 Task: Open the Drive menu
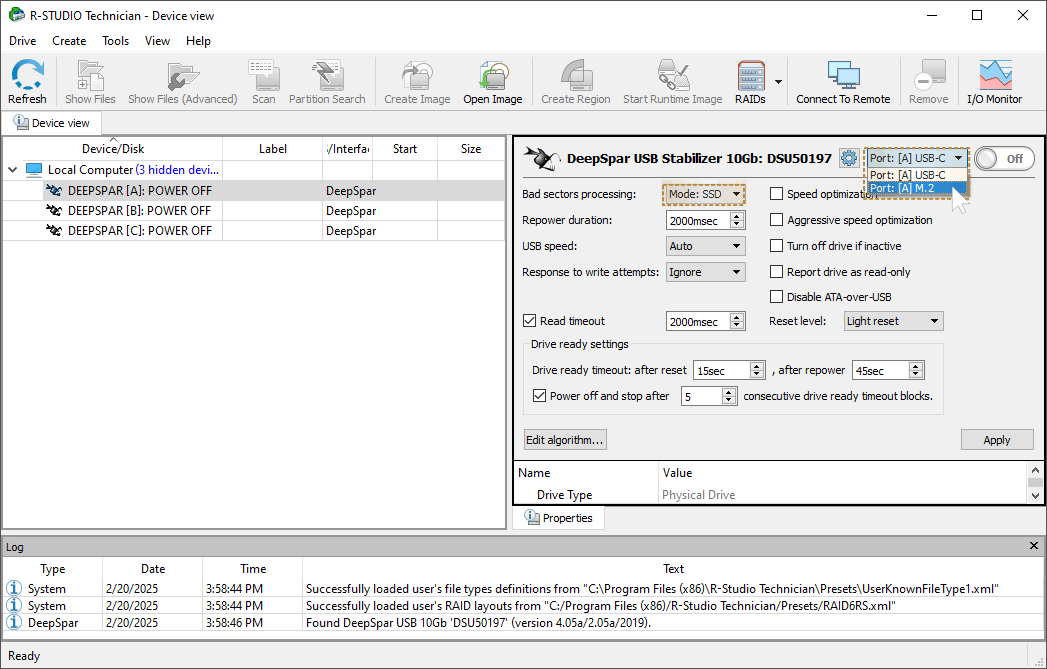click(23, 41)
